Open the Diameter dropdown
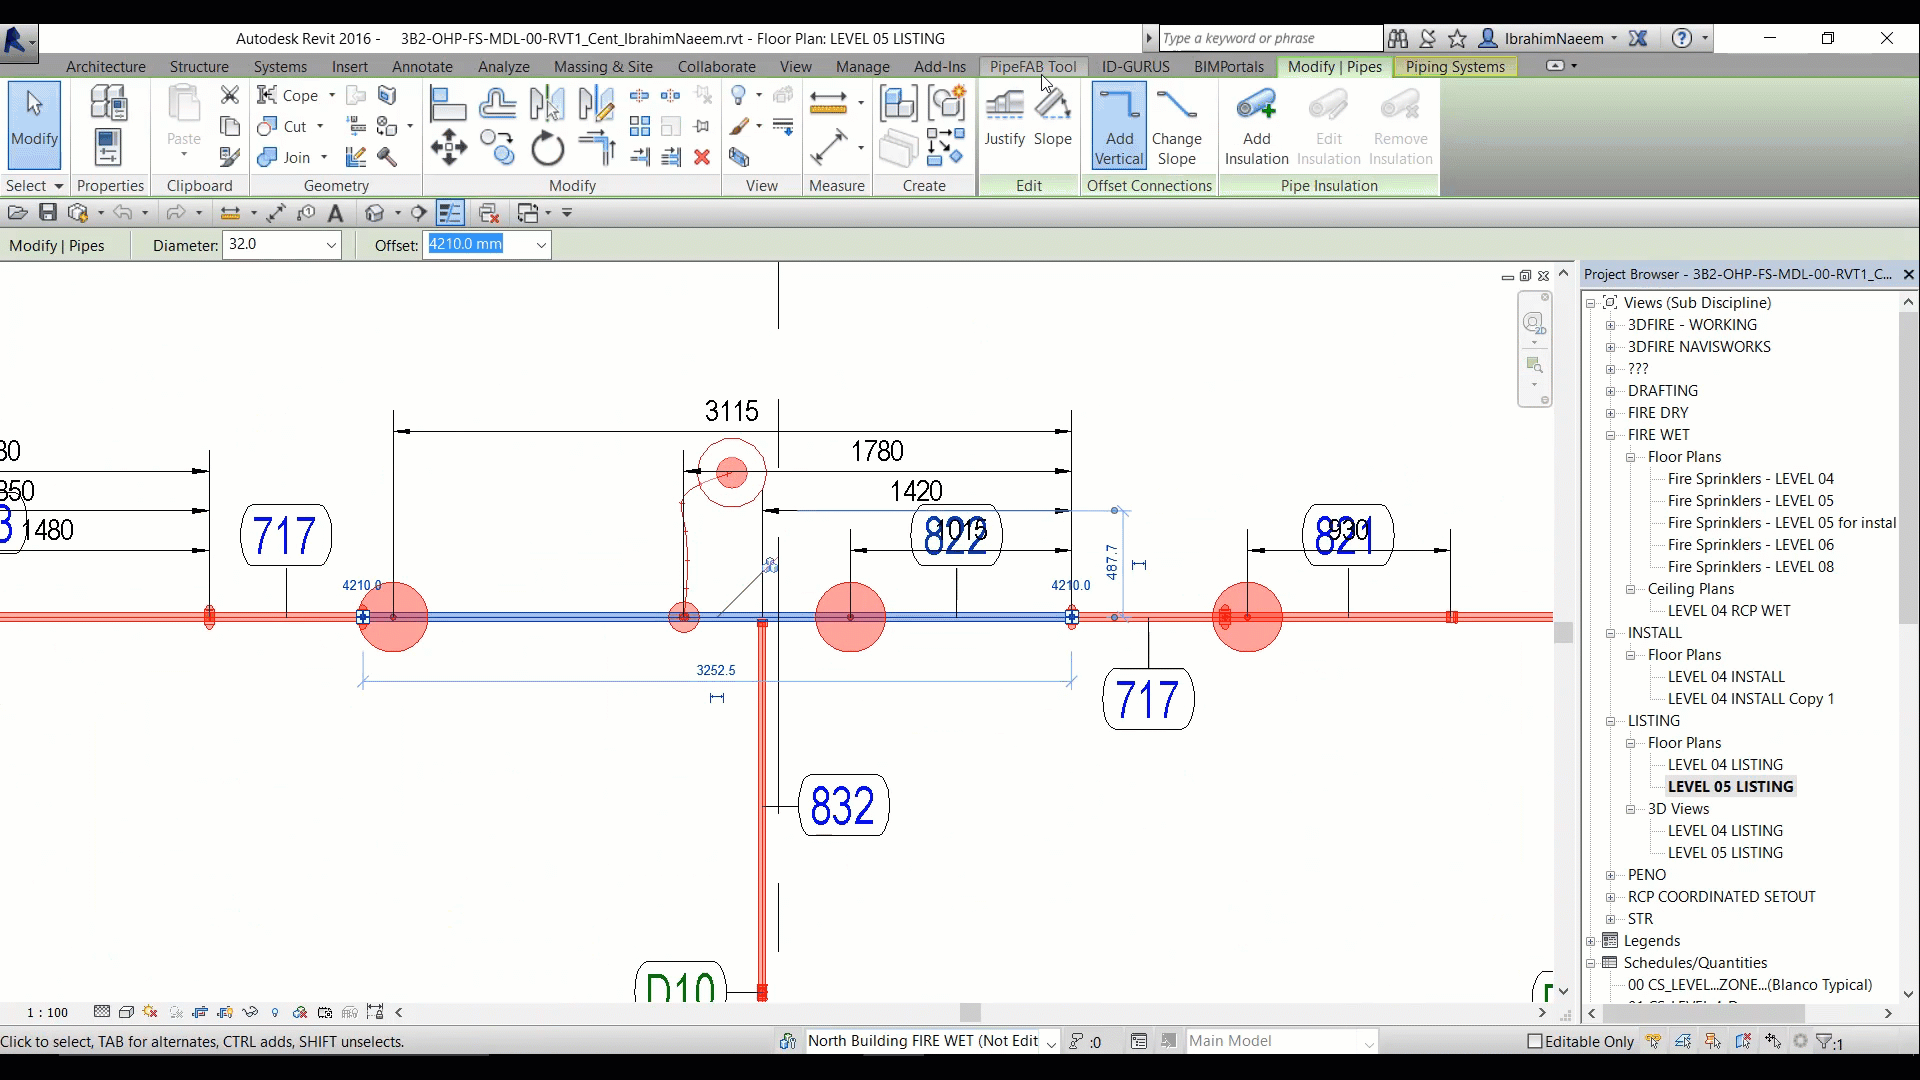This screenshot has width=1920, height=1080. coord(331,245)
